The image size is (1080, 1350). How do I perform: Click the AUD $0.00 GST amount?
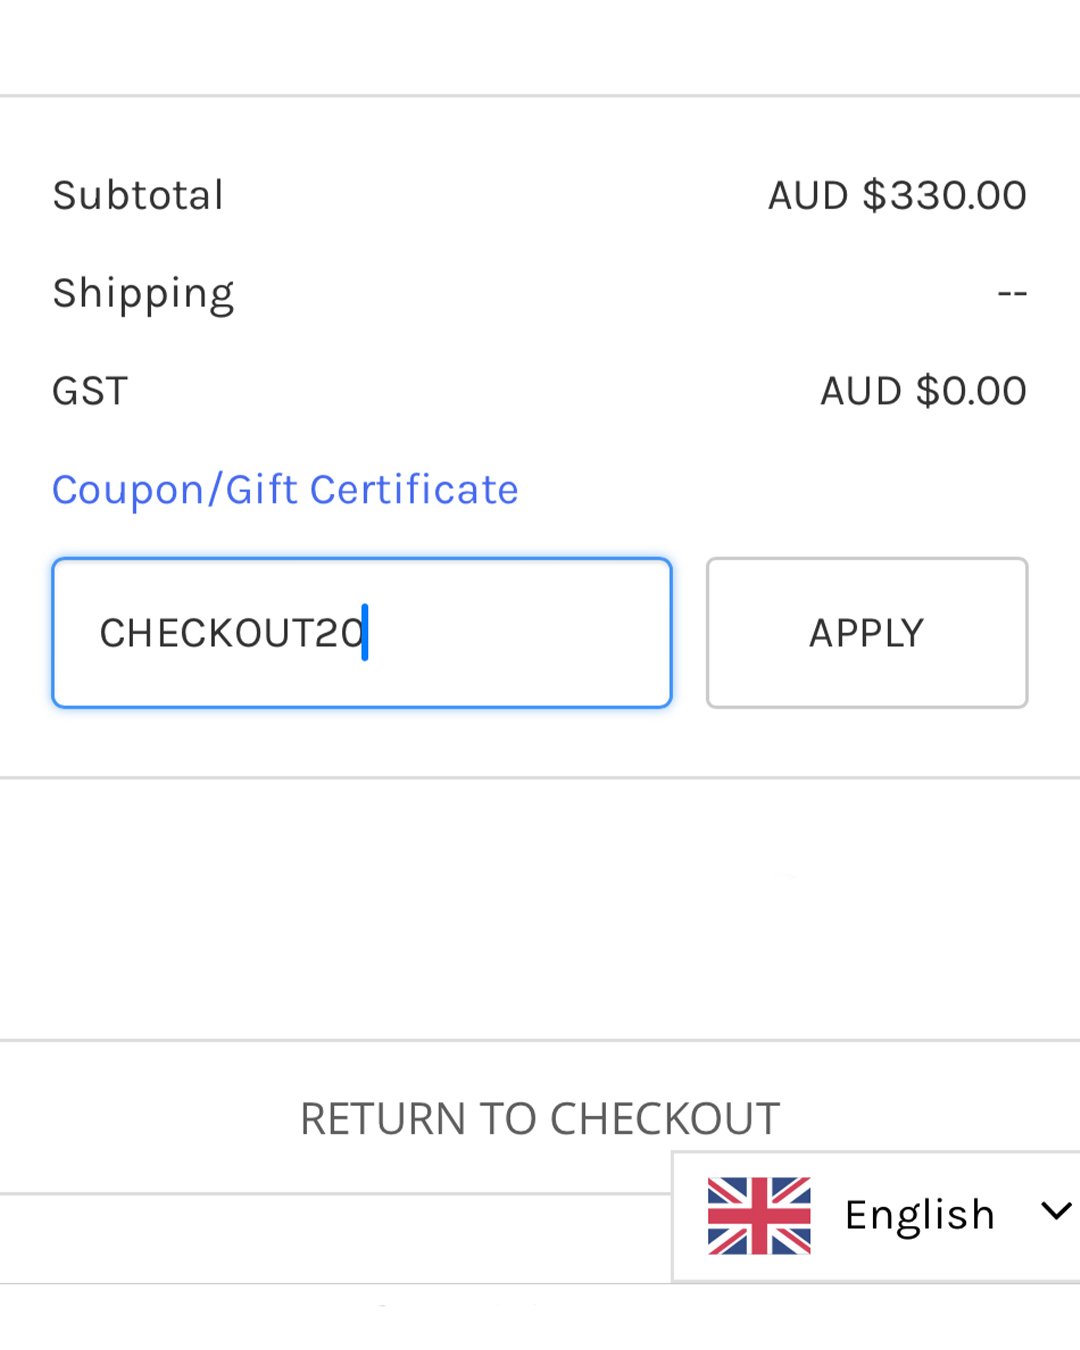click(923, 391)
